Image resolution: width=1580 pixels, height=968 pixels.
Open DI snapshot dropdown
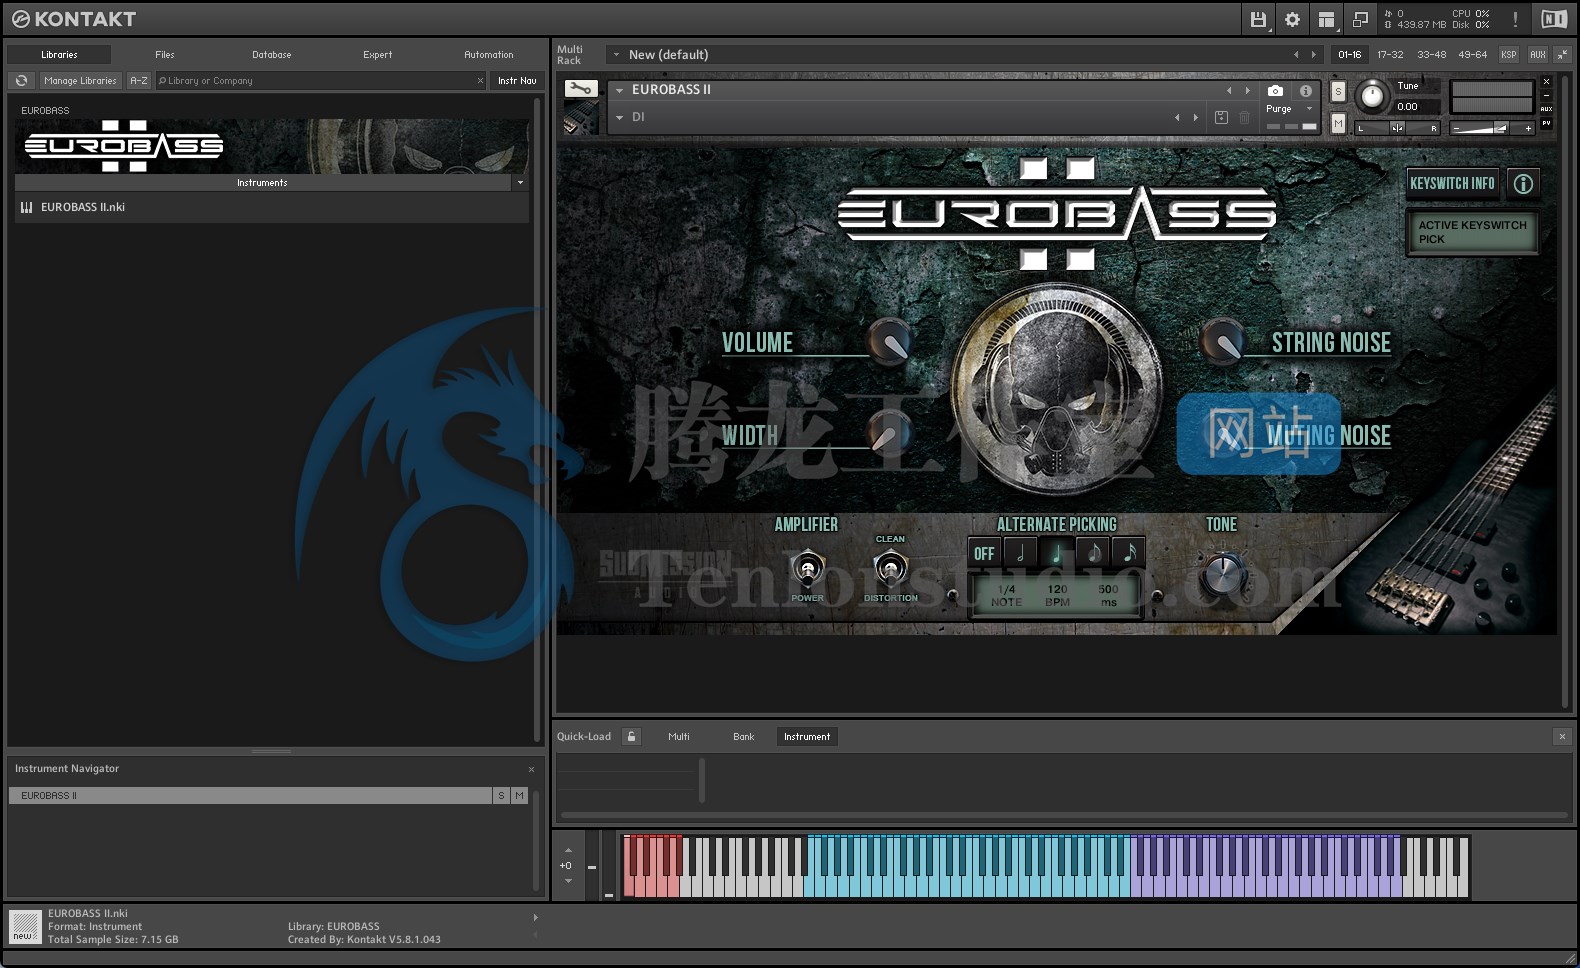[x=620, y=118]
